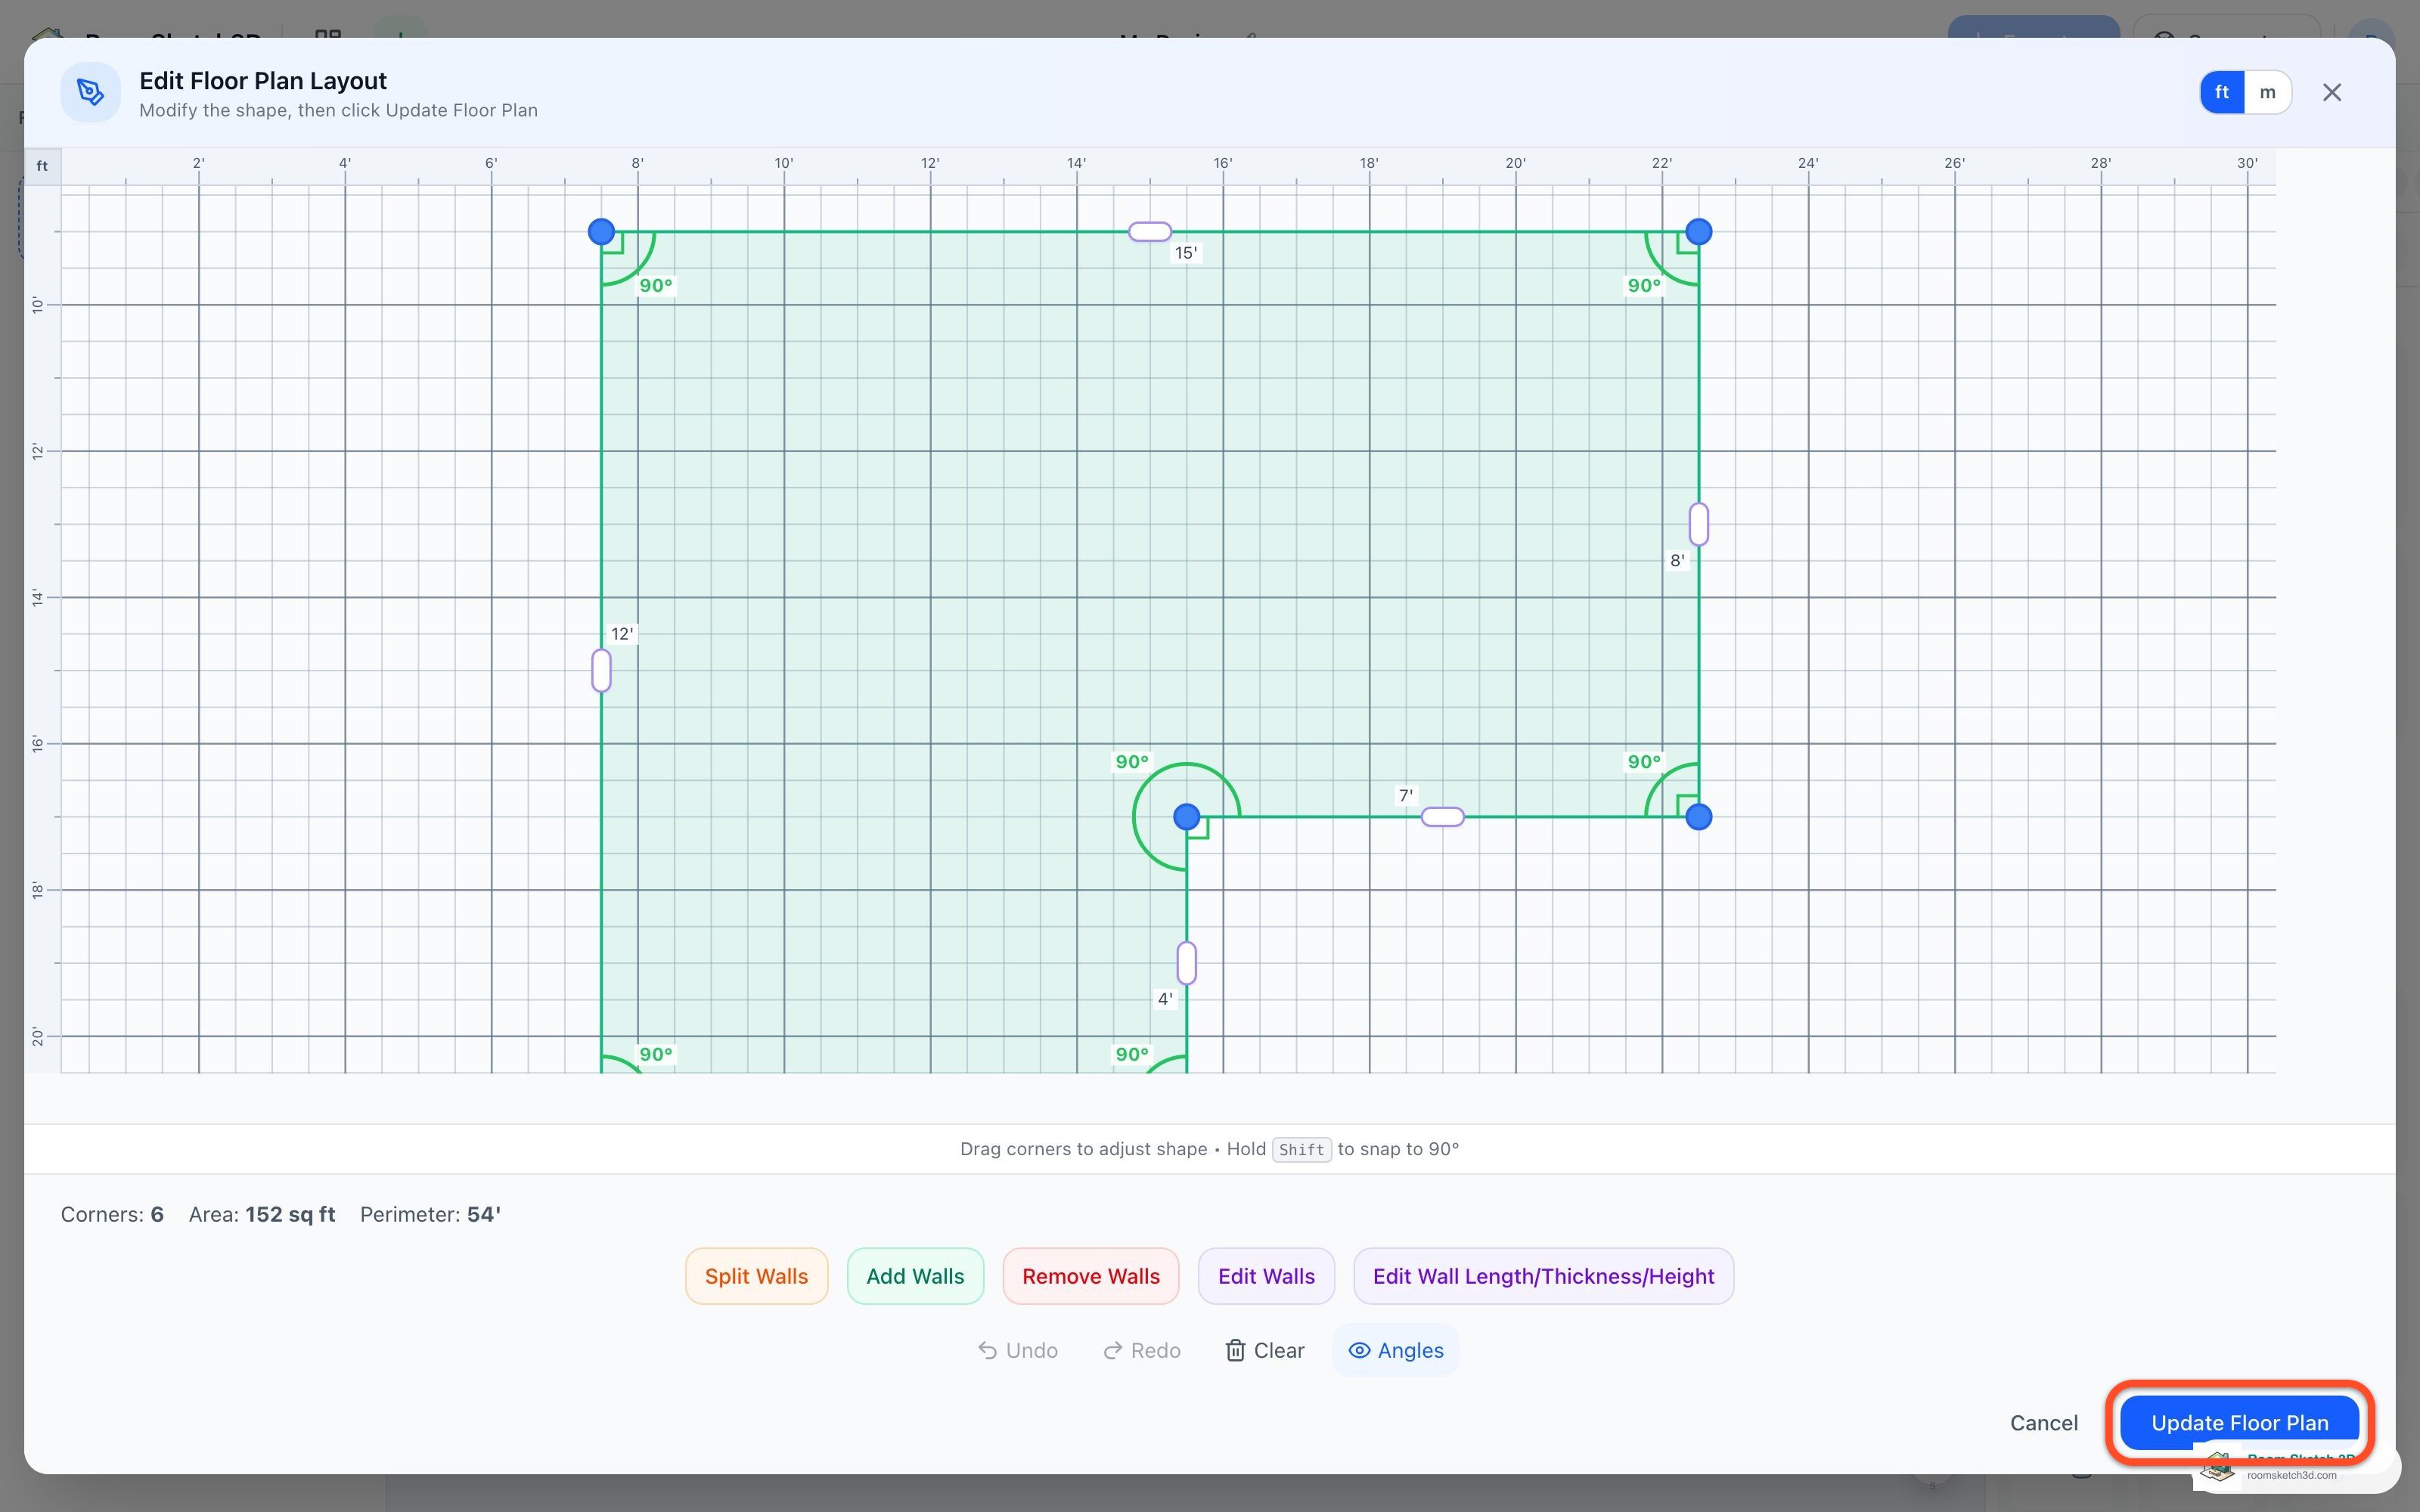The height and width of the screenshot is (1512, 2420).
Task: Click the floor plan pen icon in header
Action: pos(90,92)
